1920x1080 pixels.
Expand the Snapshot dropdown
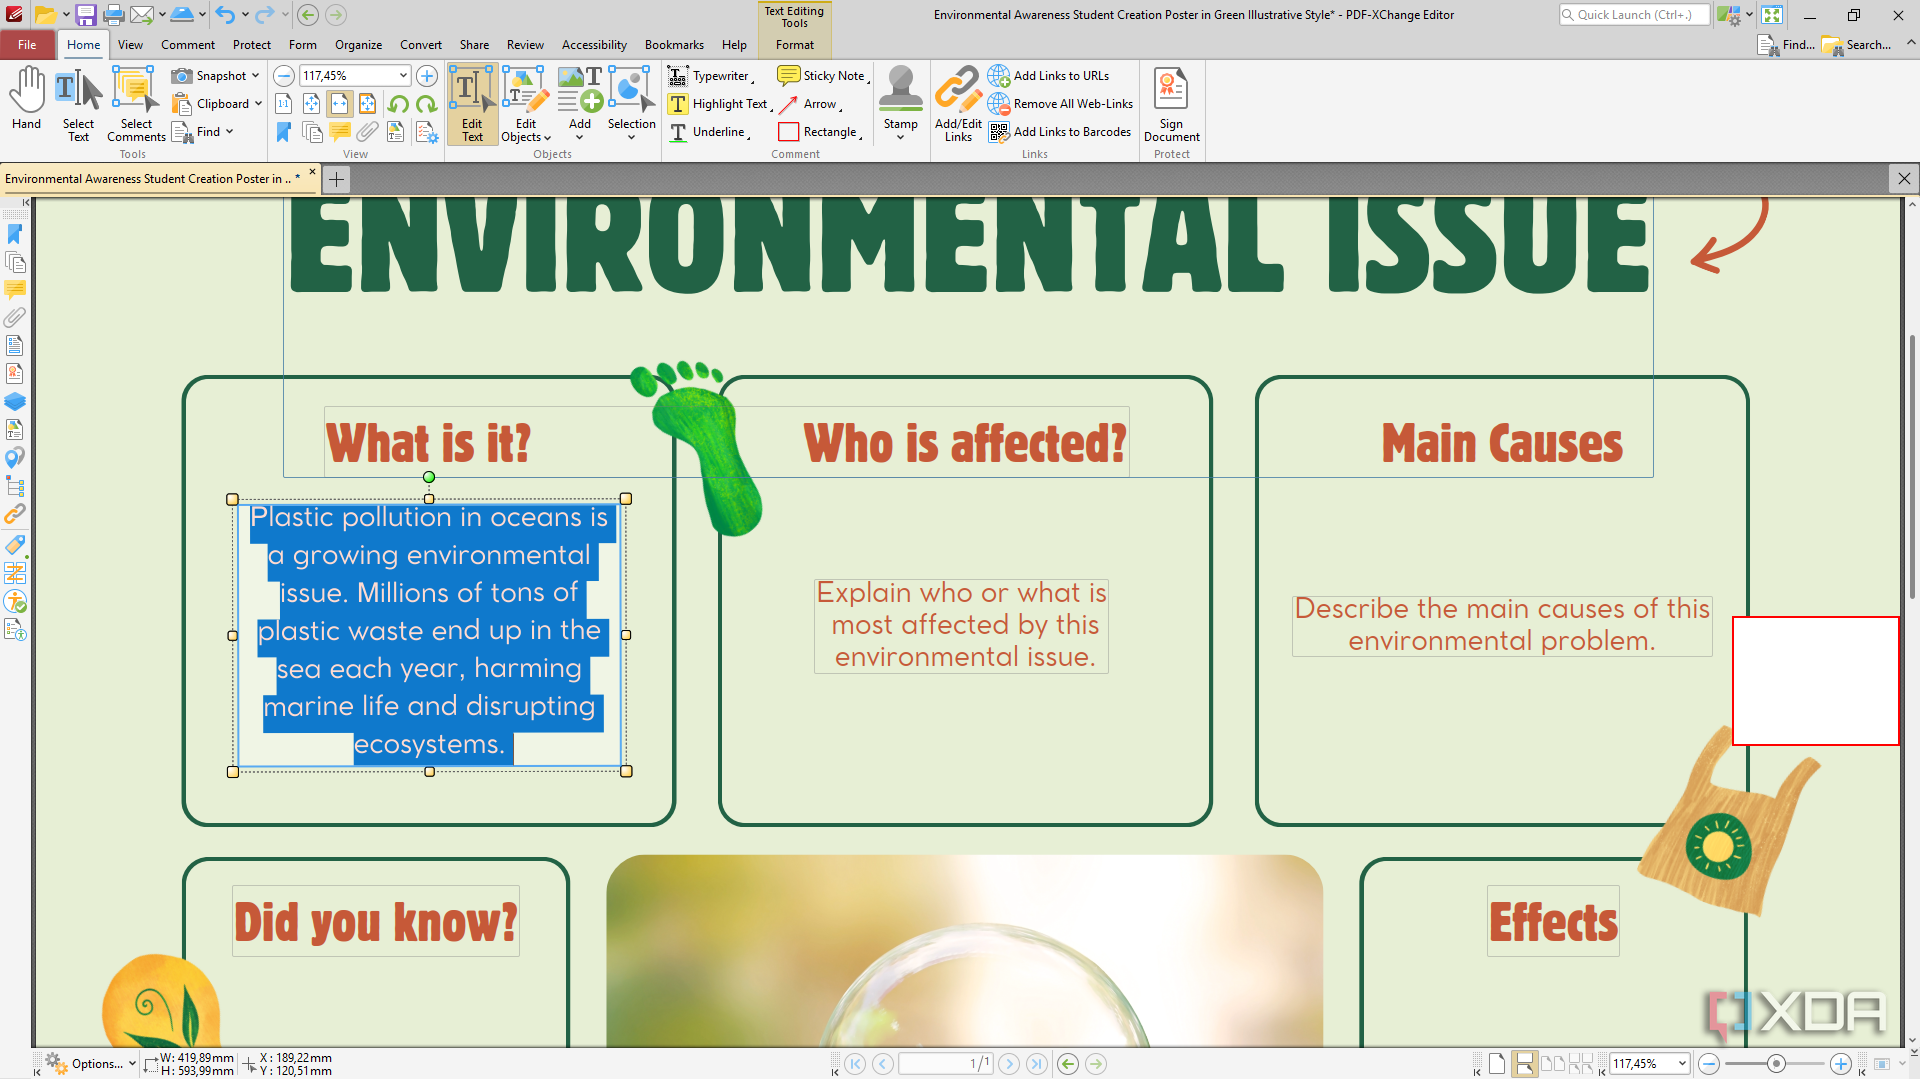[256, 76]
